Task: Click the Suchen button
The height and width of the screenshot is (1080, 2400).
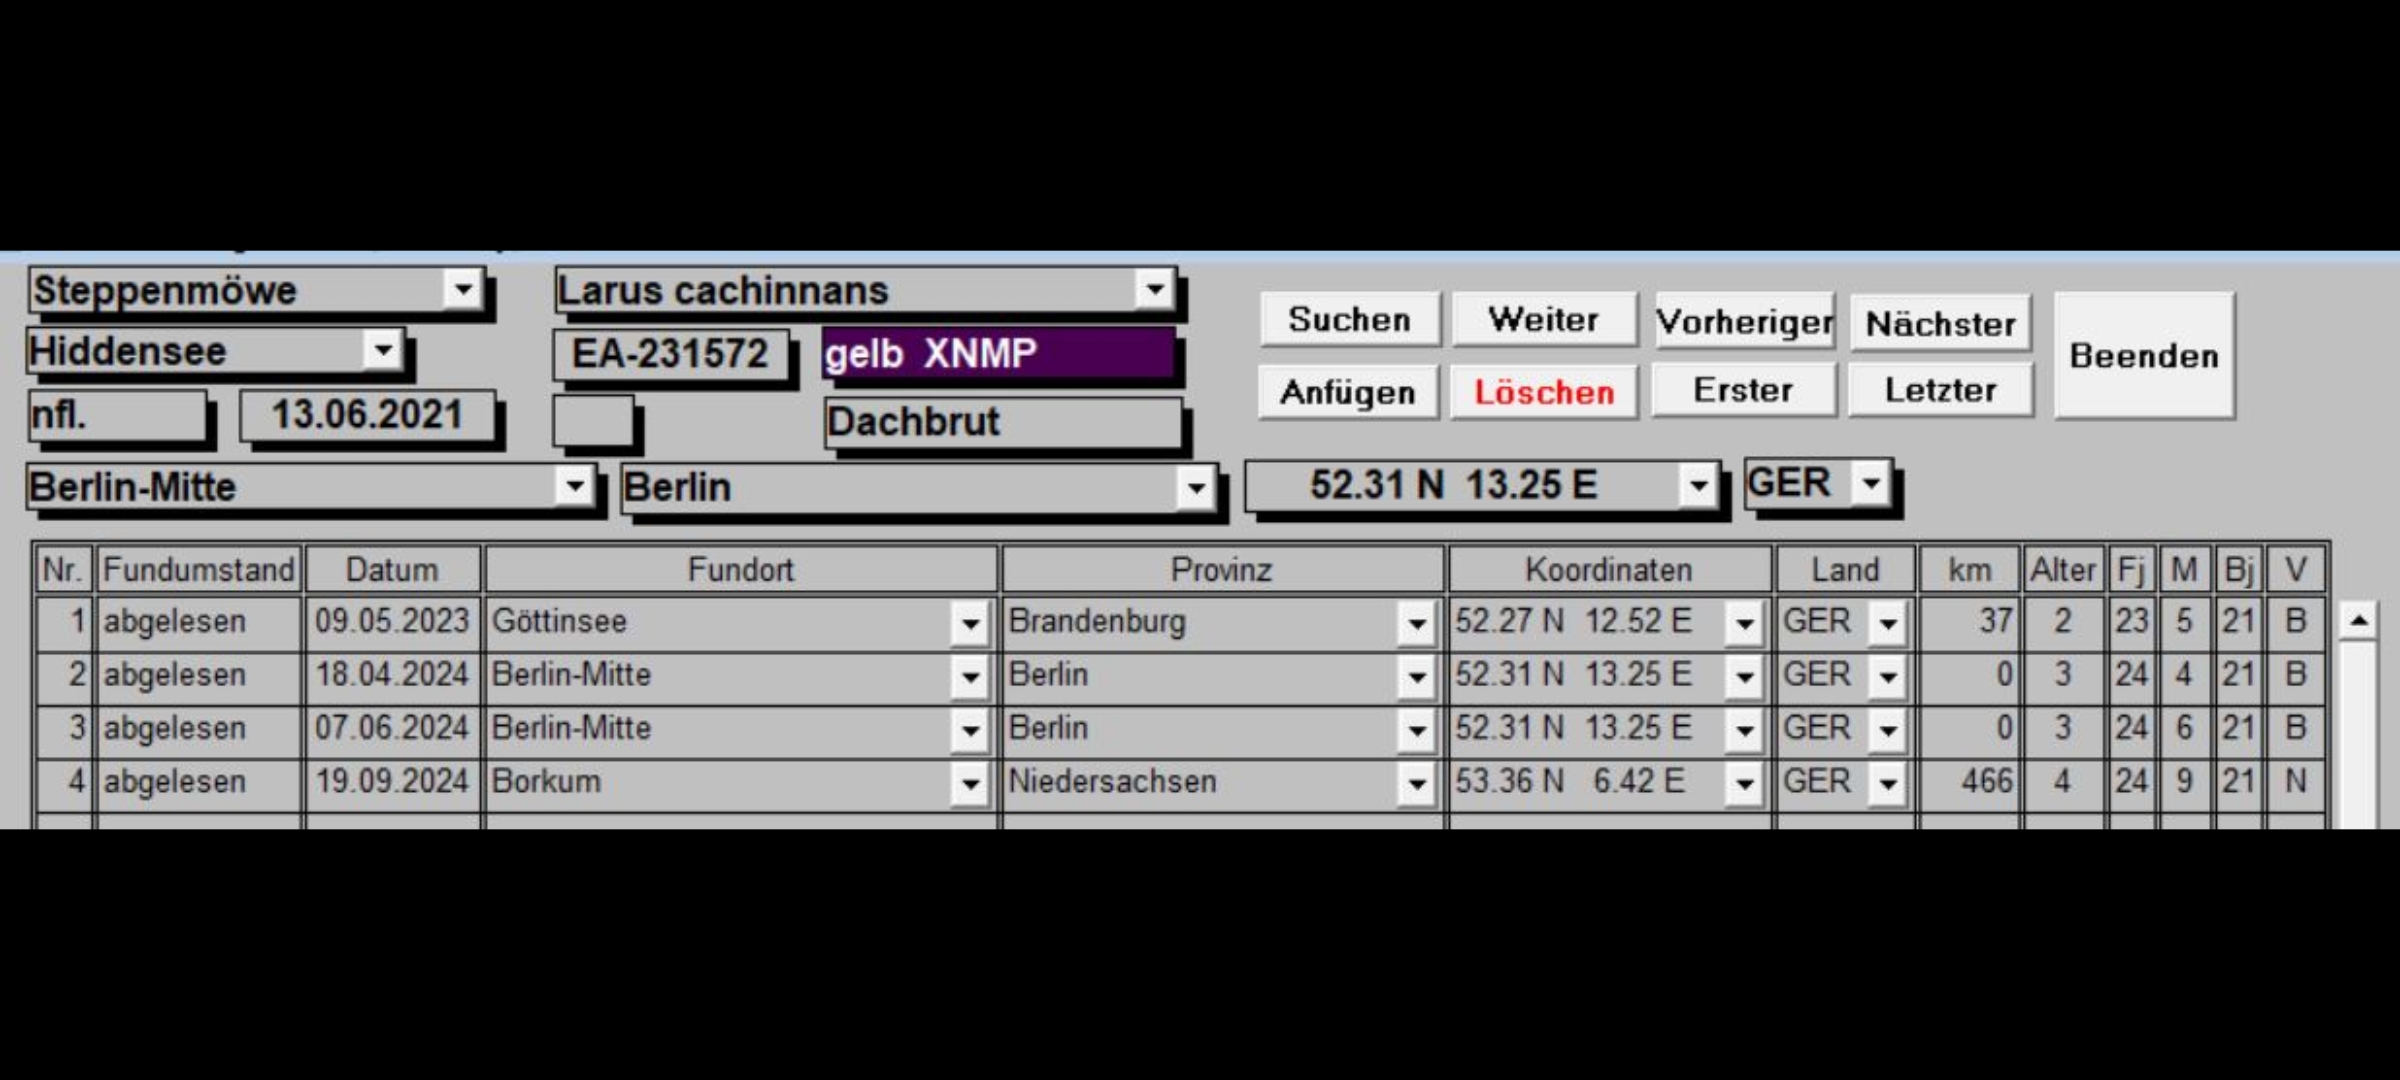Action: (1349, 320)
